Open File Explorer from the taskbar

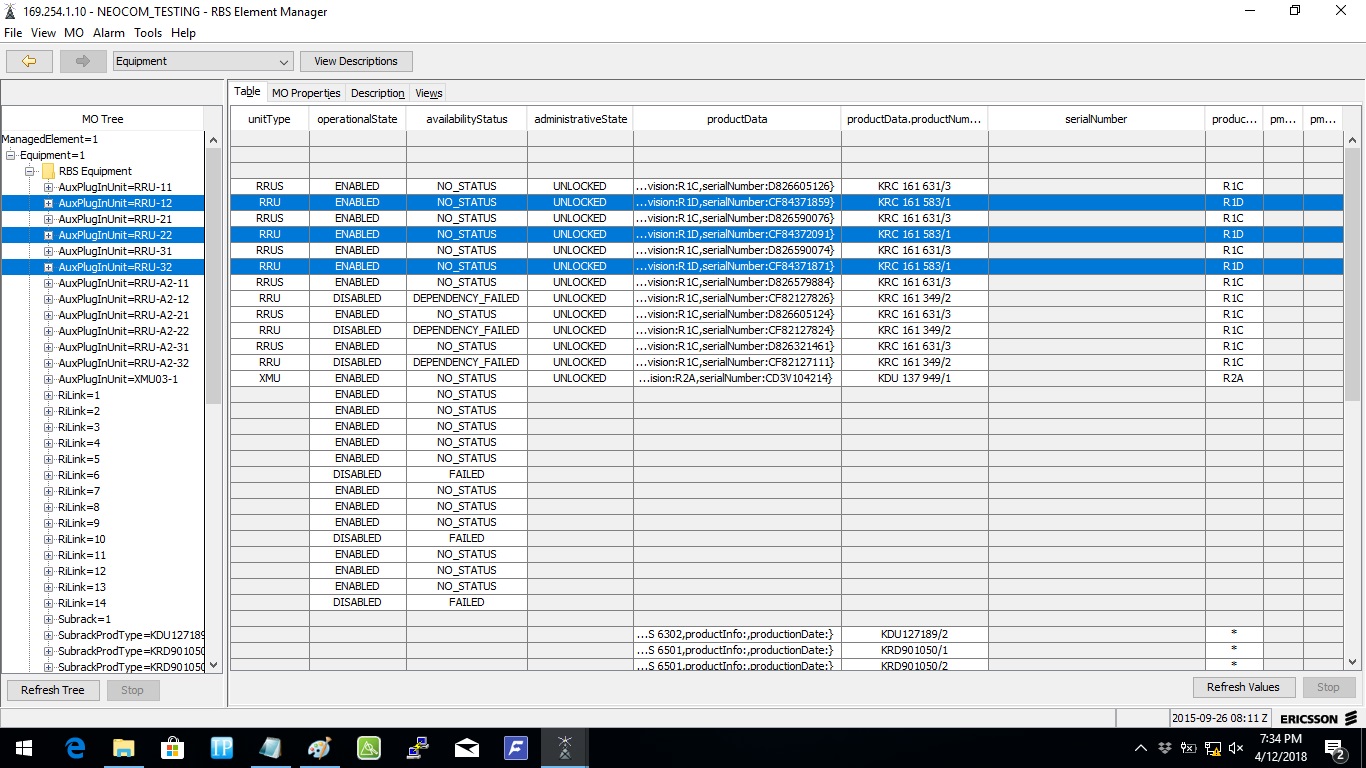124,748
